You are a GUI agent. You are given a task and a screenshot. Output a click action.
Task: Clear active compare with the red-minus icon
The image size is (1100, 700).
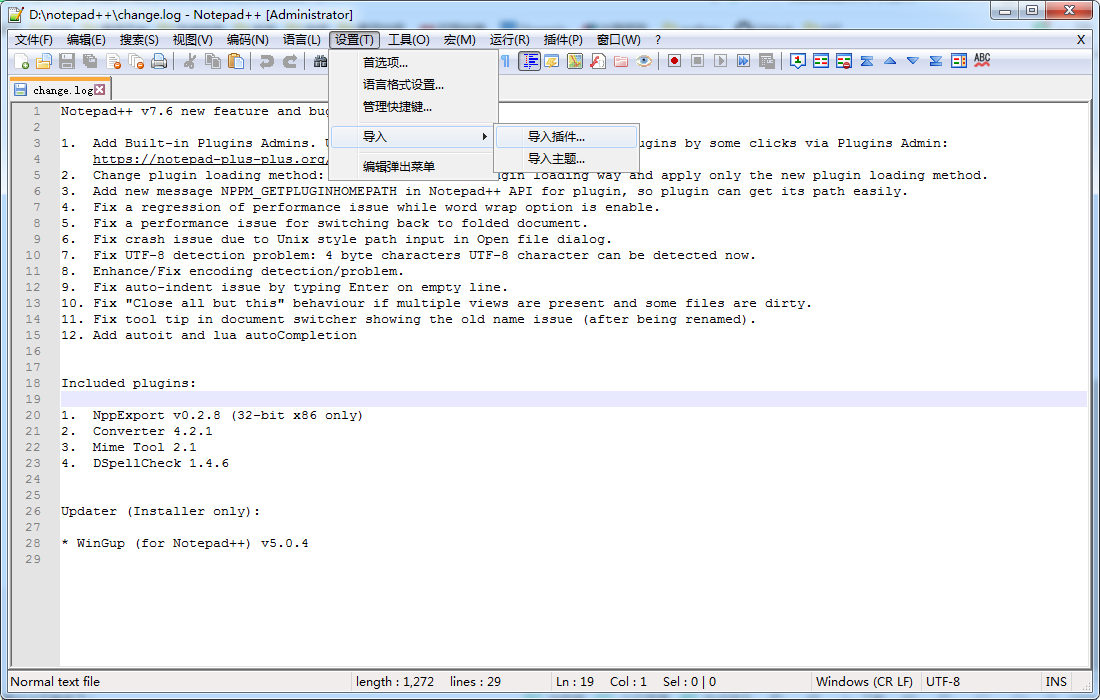click(x=844, y=61)
